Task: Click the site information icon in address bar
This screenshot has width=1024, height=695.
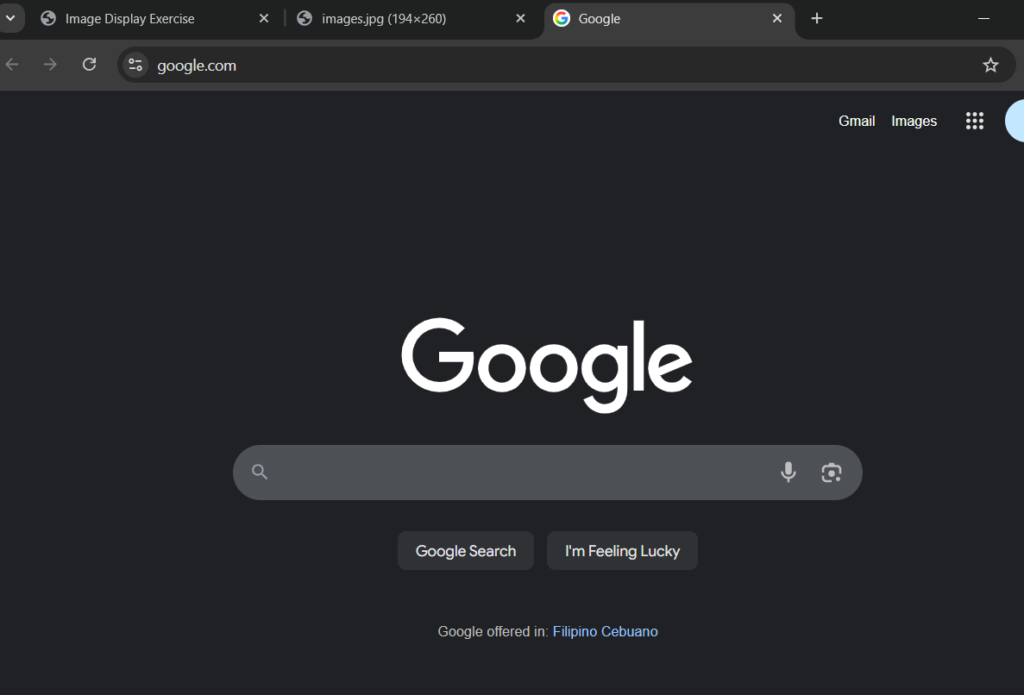Action: point(136,65)
